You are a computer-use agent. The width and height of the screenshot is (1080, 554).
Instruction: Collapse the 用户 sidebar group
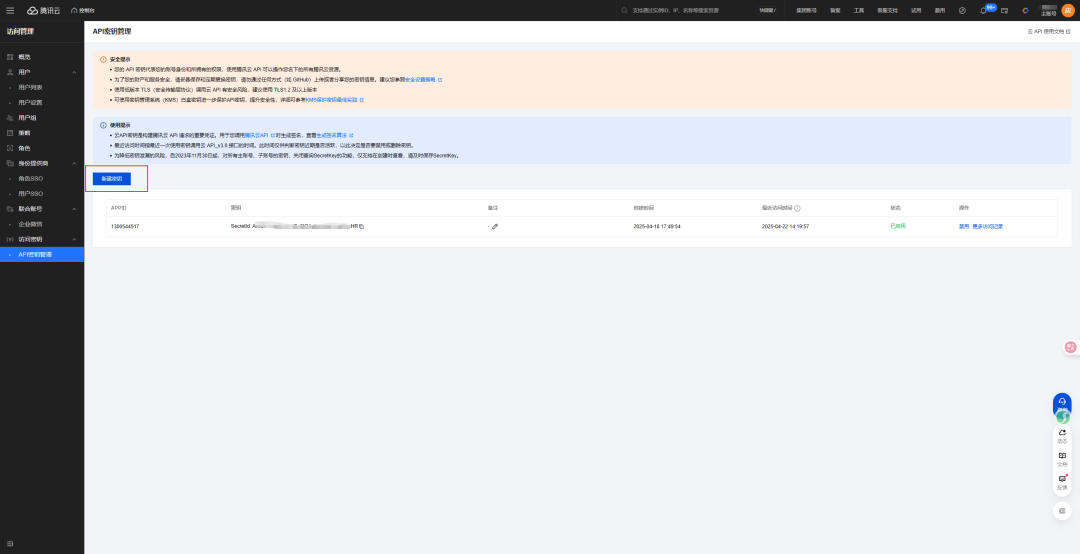pyautogui.click(x=42, y=72)
